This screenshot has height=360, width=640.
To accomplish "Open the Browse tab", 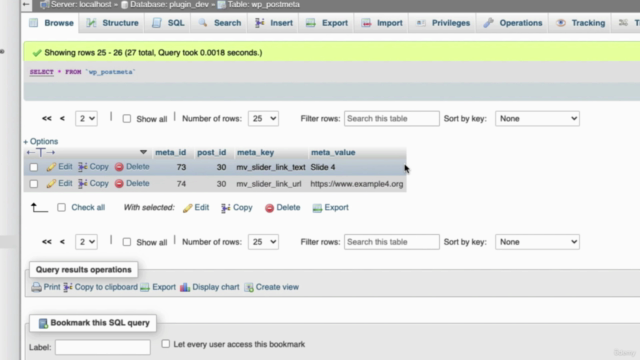I will (51, 23).
